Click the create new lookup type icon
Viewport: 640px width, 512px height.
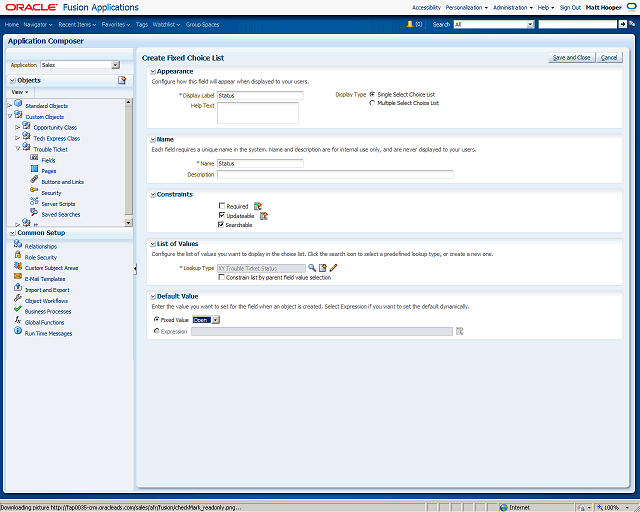tap(322, 268)
